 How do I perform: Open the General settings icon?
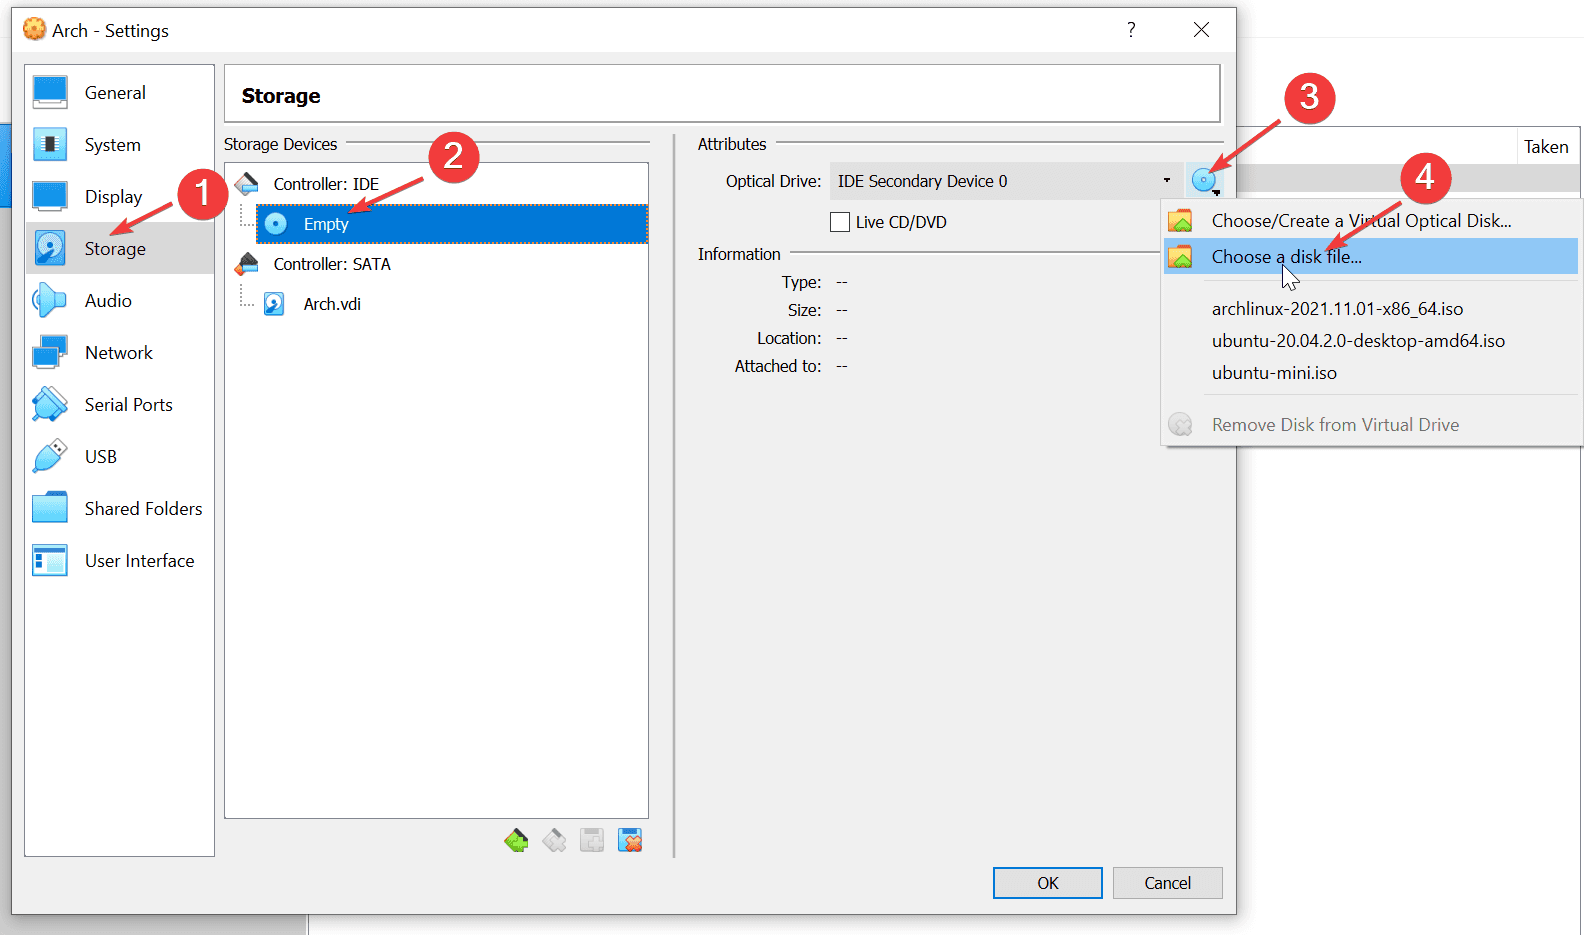(x=50, y=92)
